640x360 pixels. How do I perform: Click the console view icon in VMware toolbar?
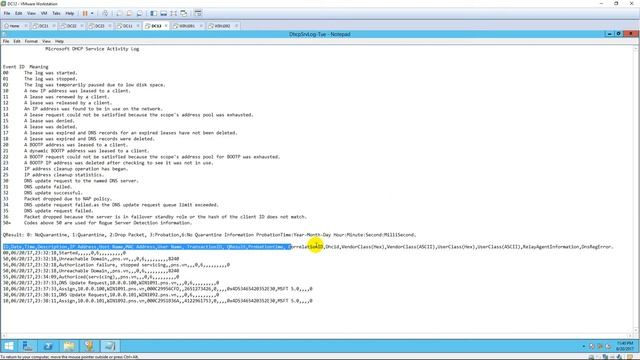point(198,13)
